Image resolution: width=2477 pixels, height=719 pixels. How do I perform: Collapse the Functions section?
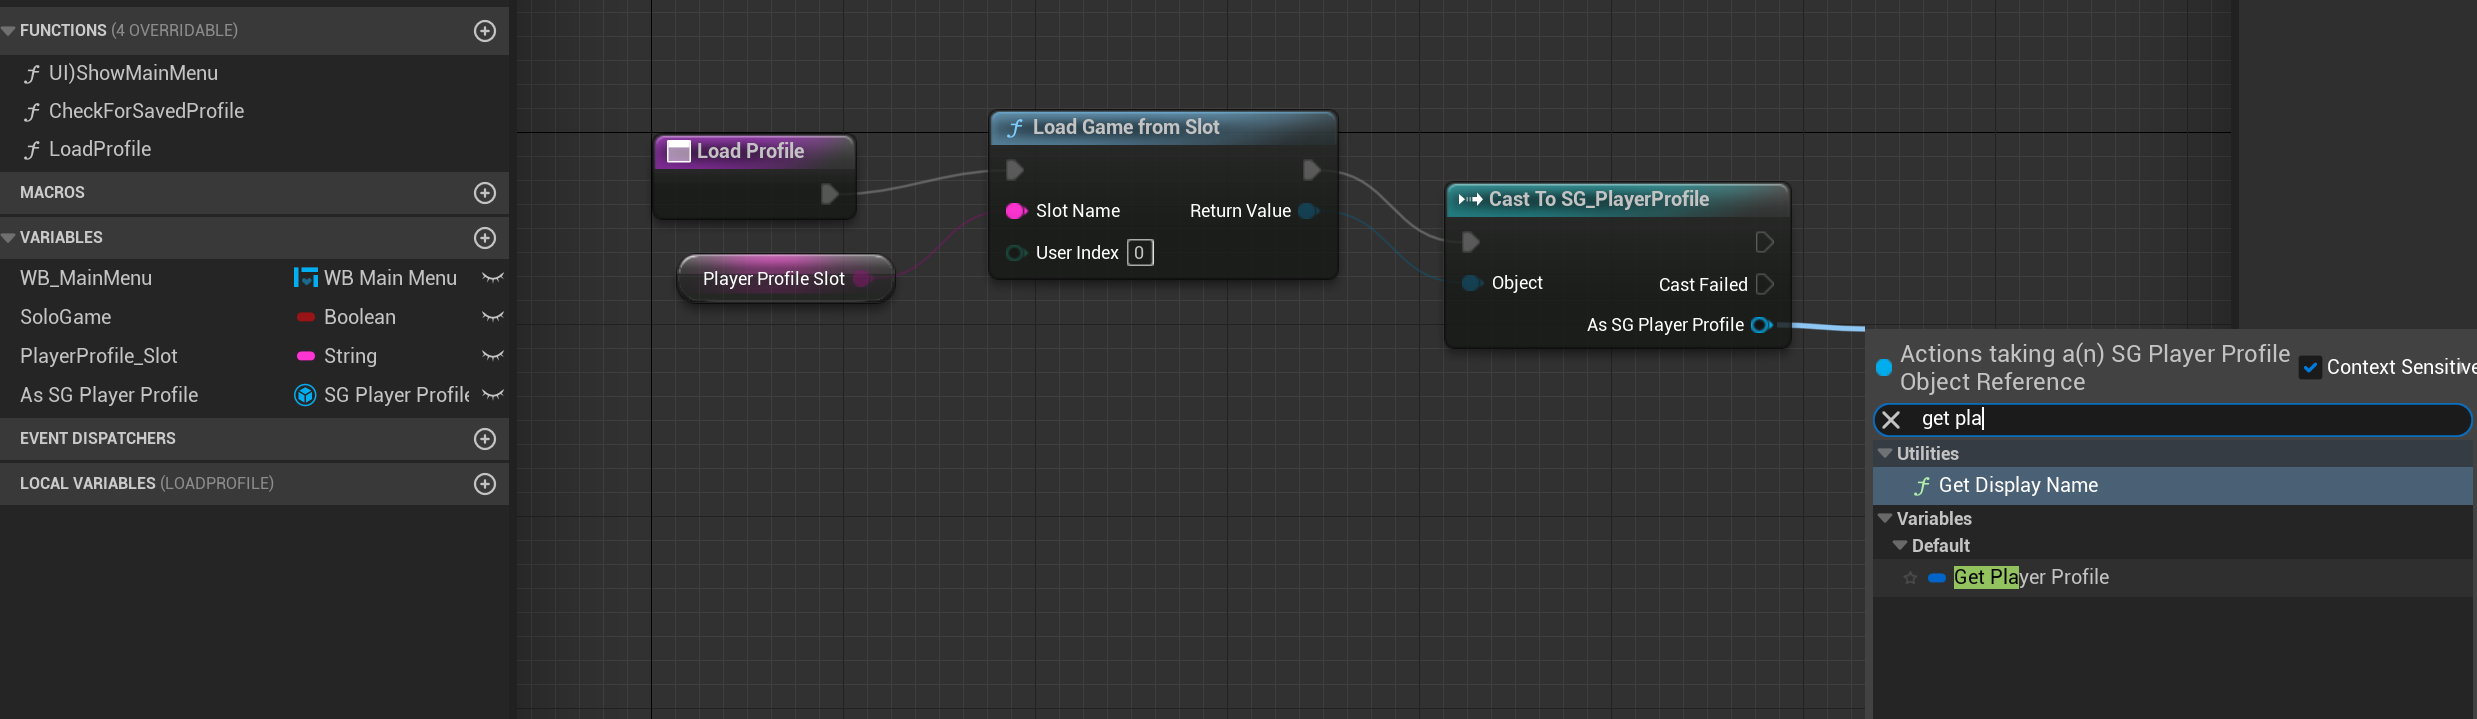click(x=8, y=31)
